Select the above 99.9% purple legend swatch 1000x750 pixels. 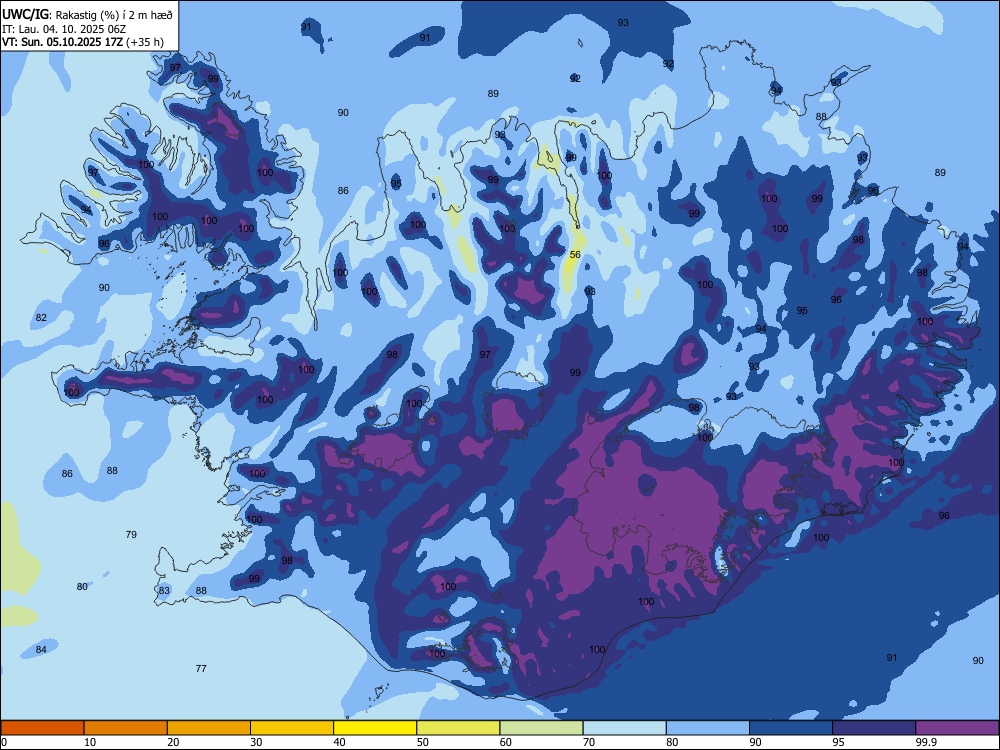point(957,728)
